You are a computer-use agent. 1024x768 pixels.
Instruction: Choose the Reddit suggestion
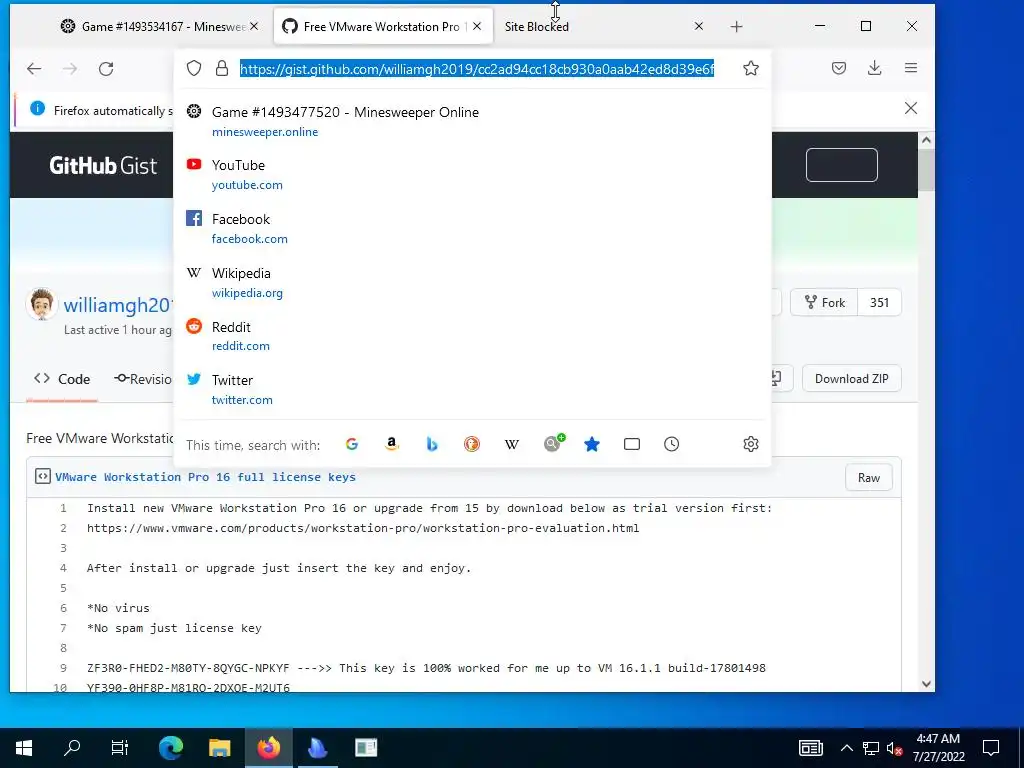472,336
